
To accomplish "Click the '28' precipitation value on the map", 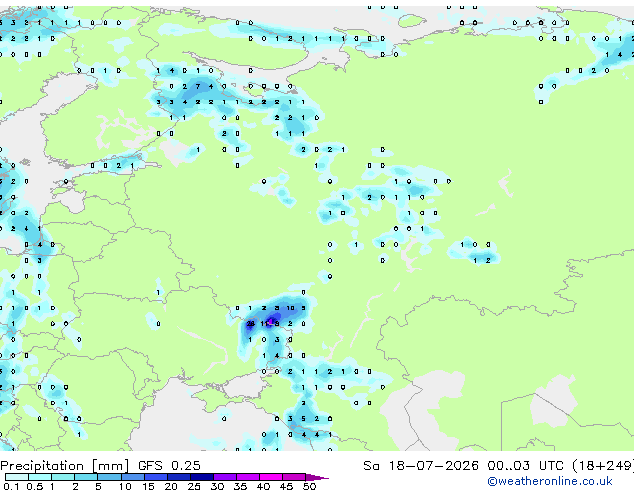I will (x=251, y=323).
